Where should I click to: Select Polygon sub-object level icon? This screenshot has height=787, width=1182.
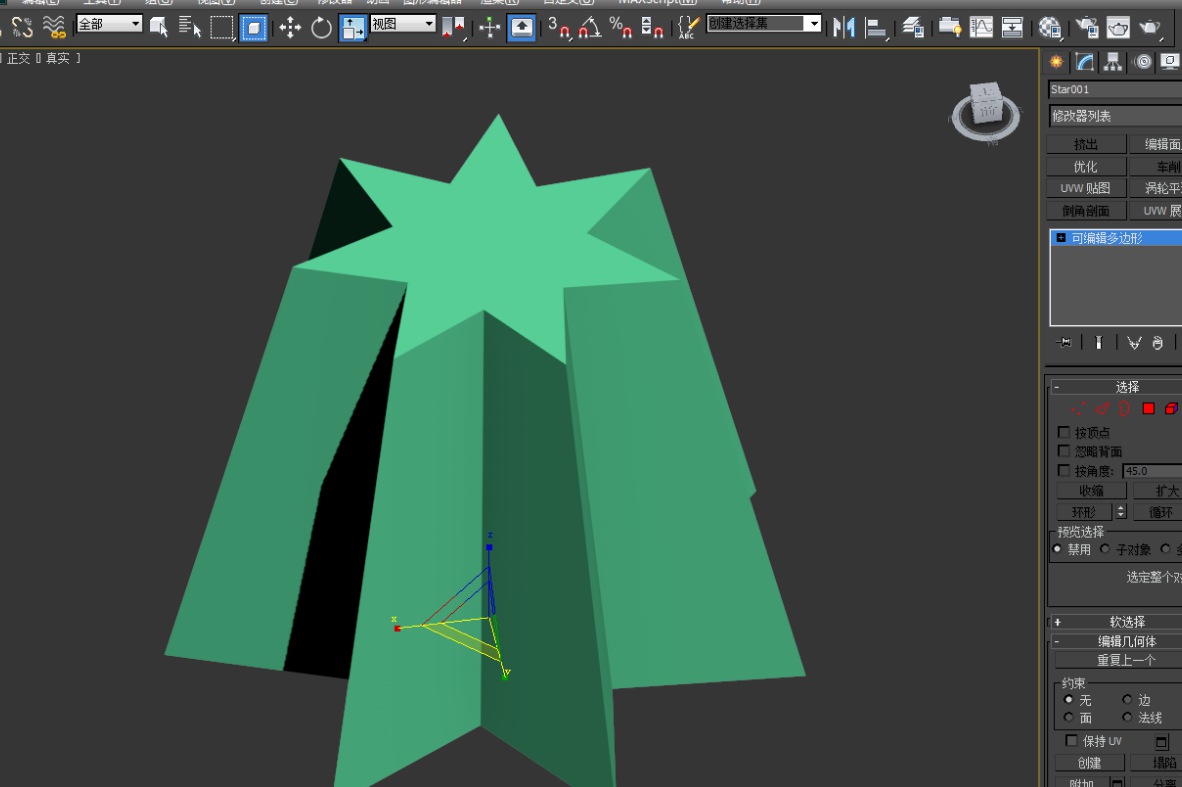[x=1148, y=409]
